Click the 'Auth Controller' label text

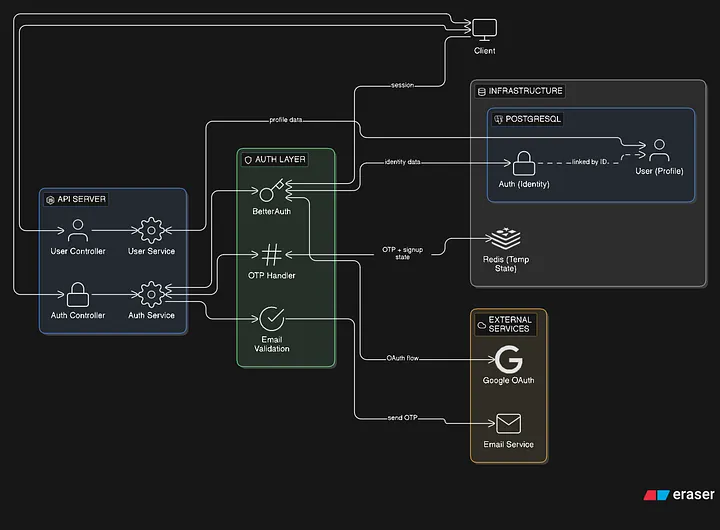tap(78, 316)
